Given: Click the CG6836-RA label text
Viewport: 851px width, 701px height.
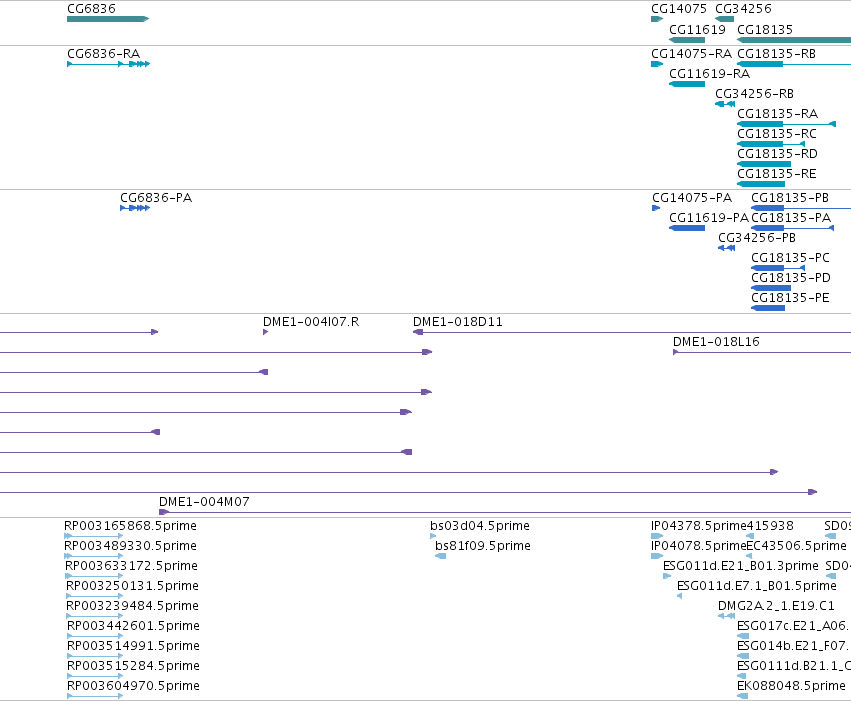Looking at the screenshot, I should 104,54.
